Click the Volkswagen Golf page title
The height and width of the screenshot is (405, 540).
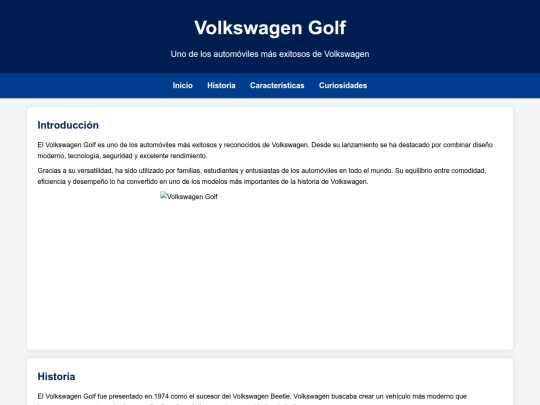click(x=270, y=28)
